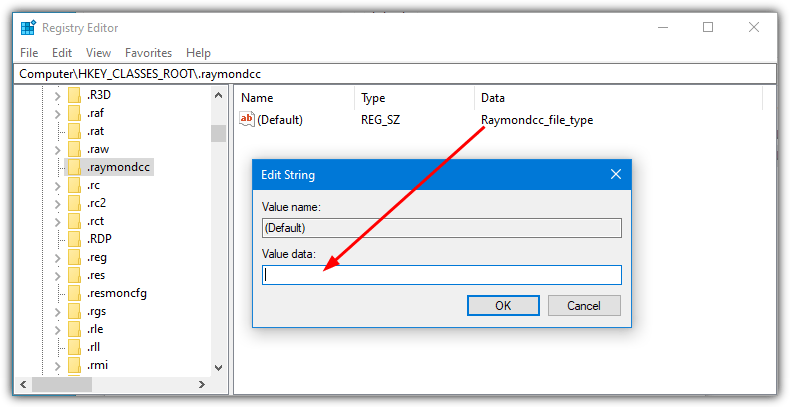The width and height of the screenshot is (790, 407).
Task: Cancel the Edit String dialog
Action: (584, 305)
